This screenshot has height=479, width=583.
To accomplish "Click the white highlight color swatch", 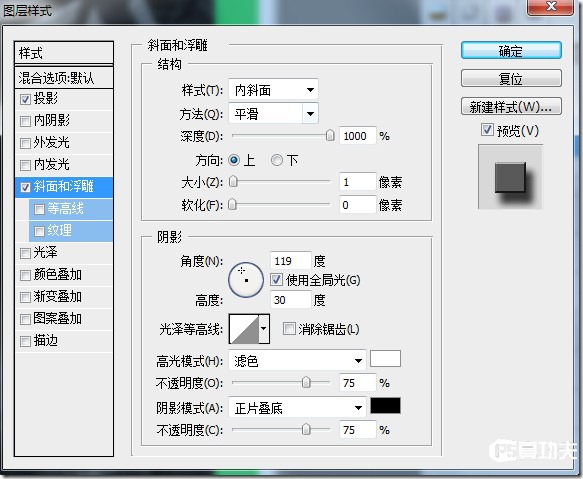I will [x=386, y=359].
